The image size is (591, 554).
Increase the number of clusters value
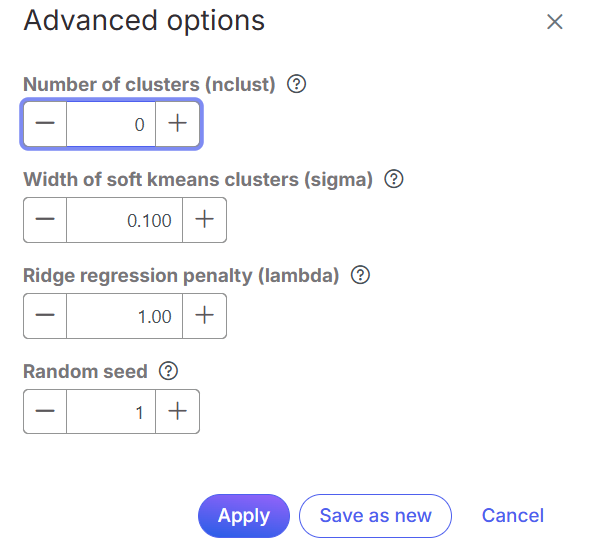pos(178,124)
